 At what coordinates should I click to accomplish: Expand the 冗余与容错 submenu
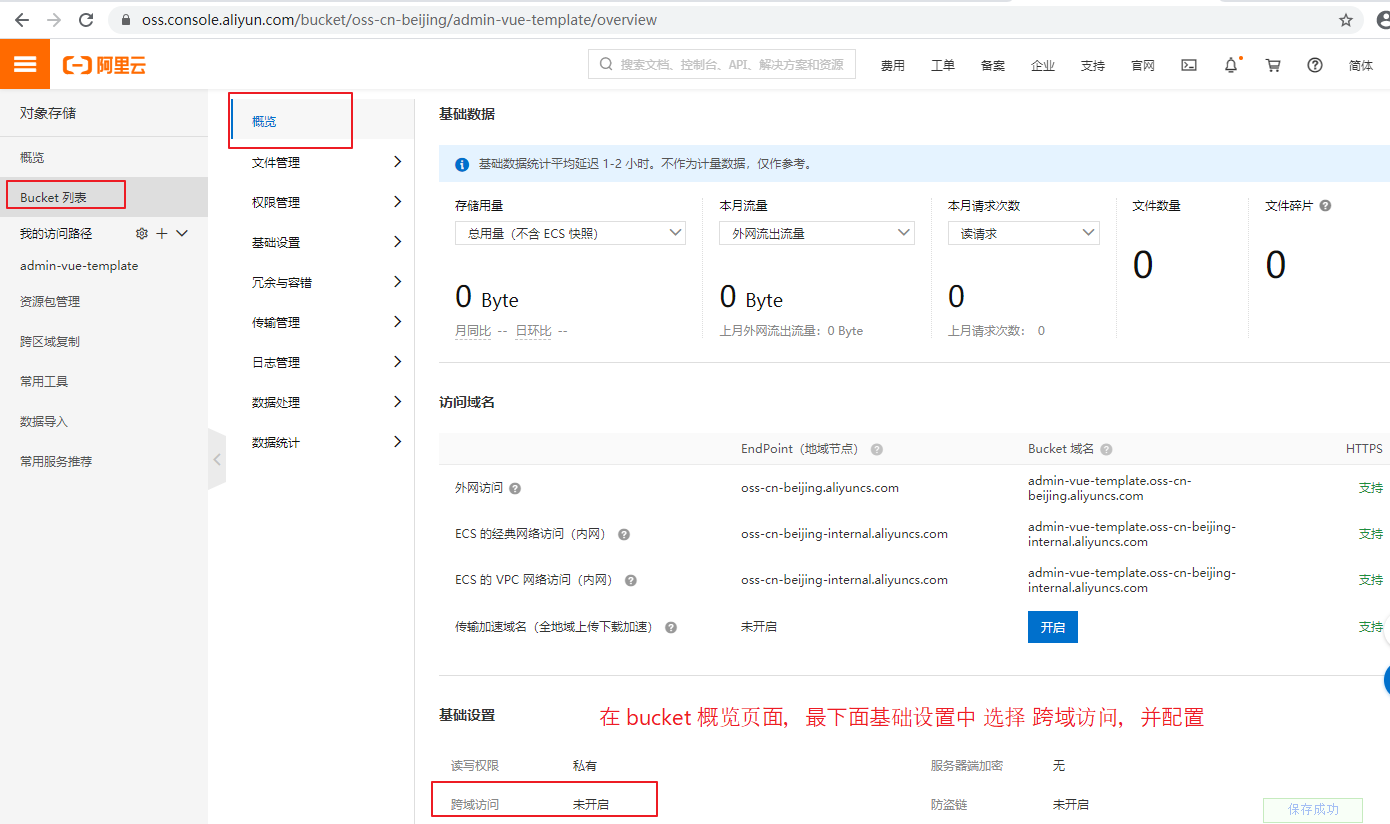point(397,282)
